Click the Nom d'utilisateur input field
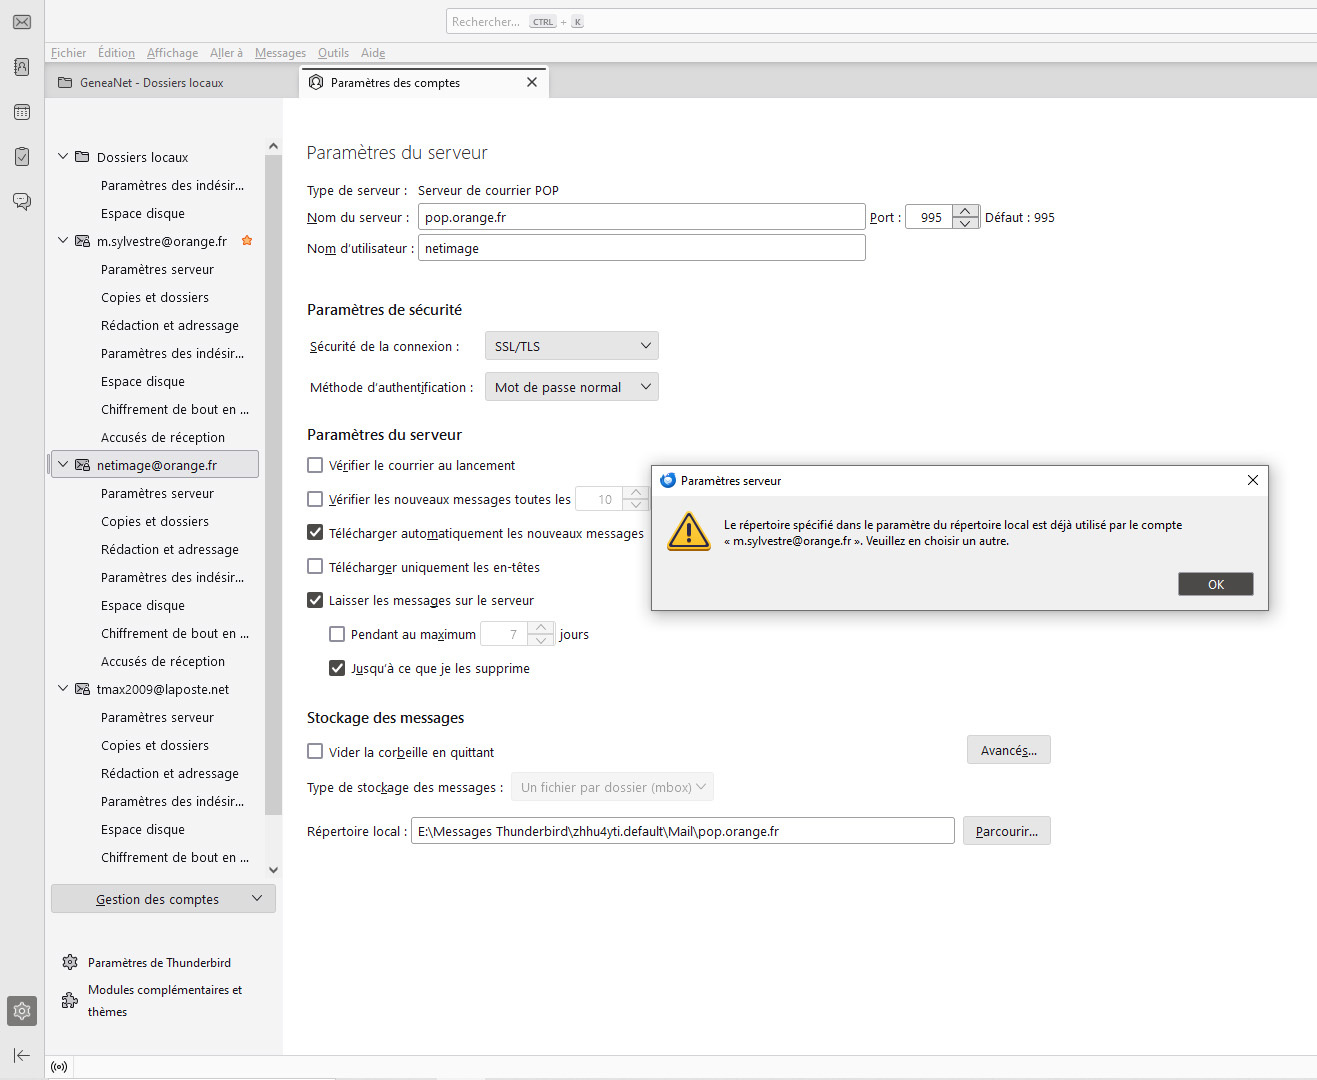The height and width of the screenshot is (1080, 1317). click(641, 248)
